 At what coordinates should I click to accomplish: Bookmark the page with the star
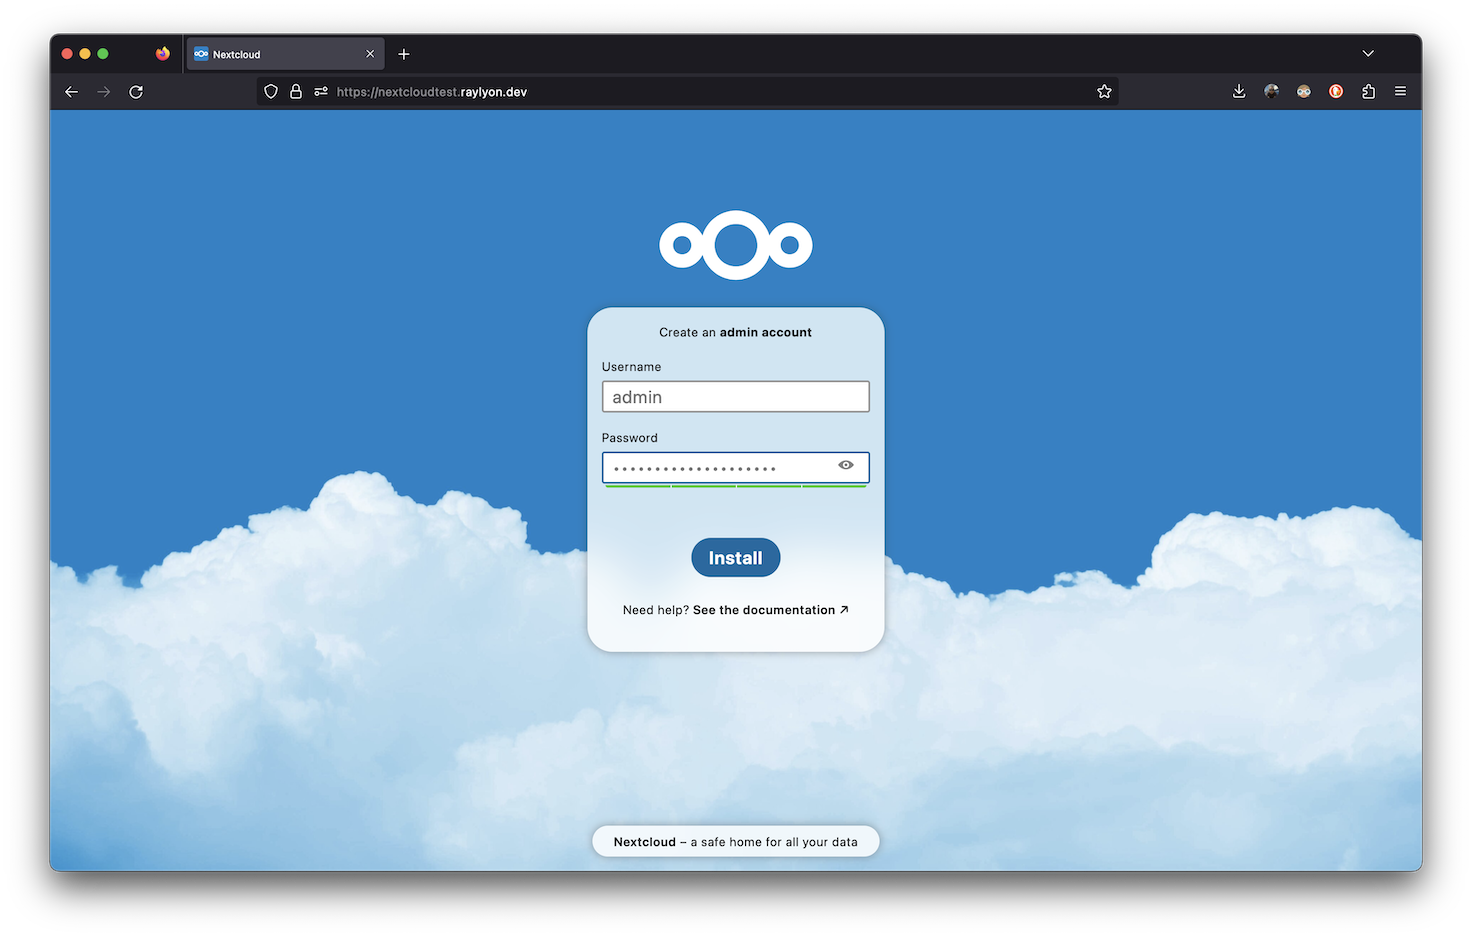1104,91
